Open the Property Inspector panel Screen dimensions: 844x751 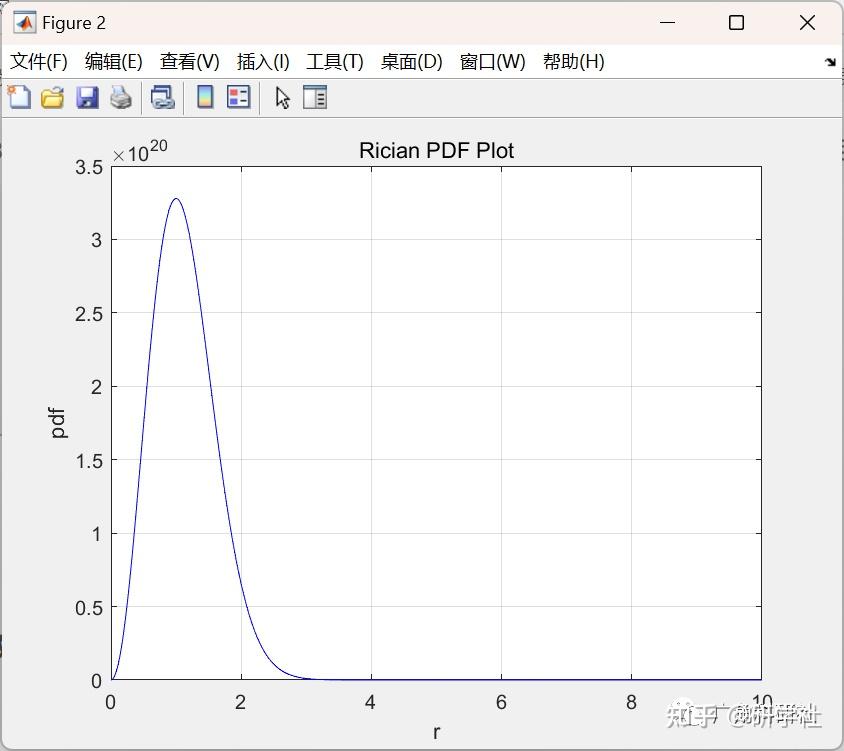[x=316, y=97]
